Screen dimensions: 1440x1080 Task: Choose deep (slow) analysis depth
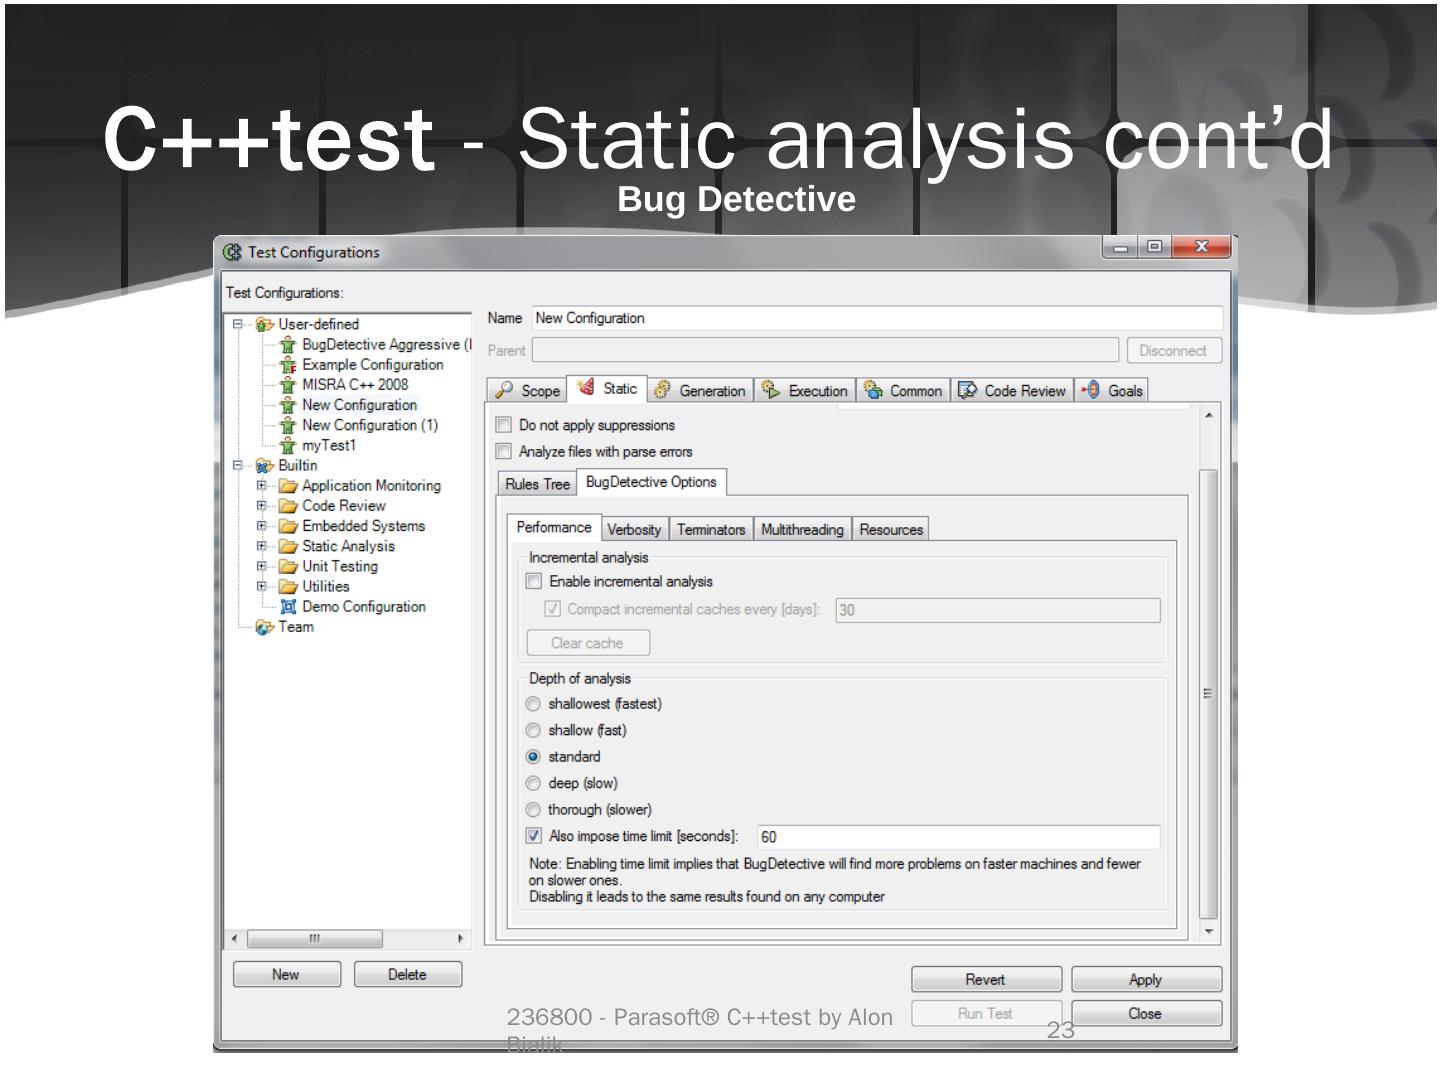pos(534,783)
